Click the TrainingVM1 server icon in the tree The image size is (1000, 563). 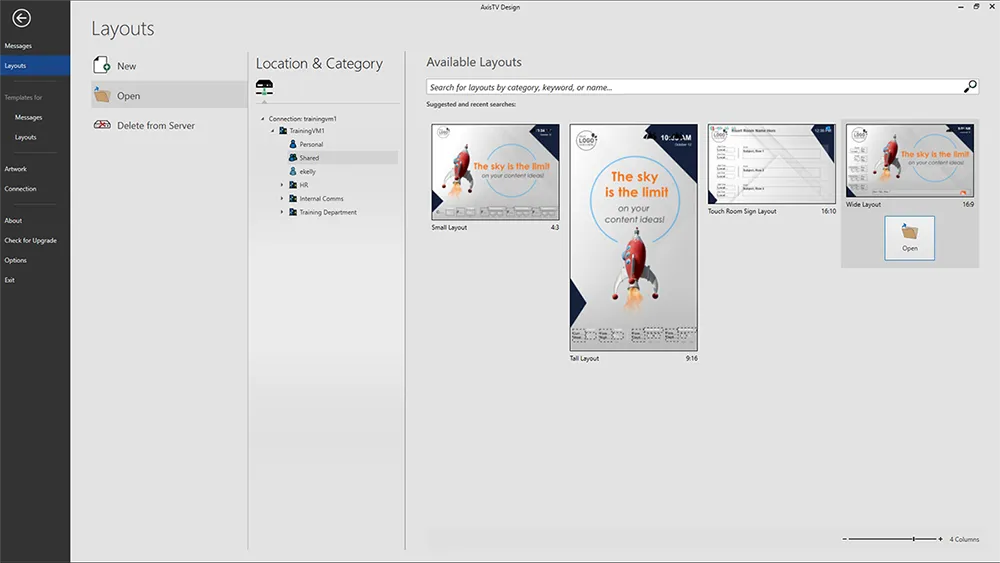(x=283, y=131)
